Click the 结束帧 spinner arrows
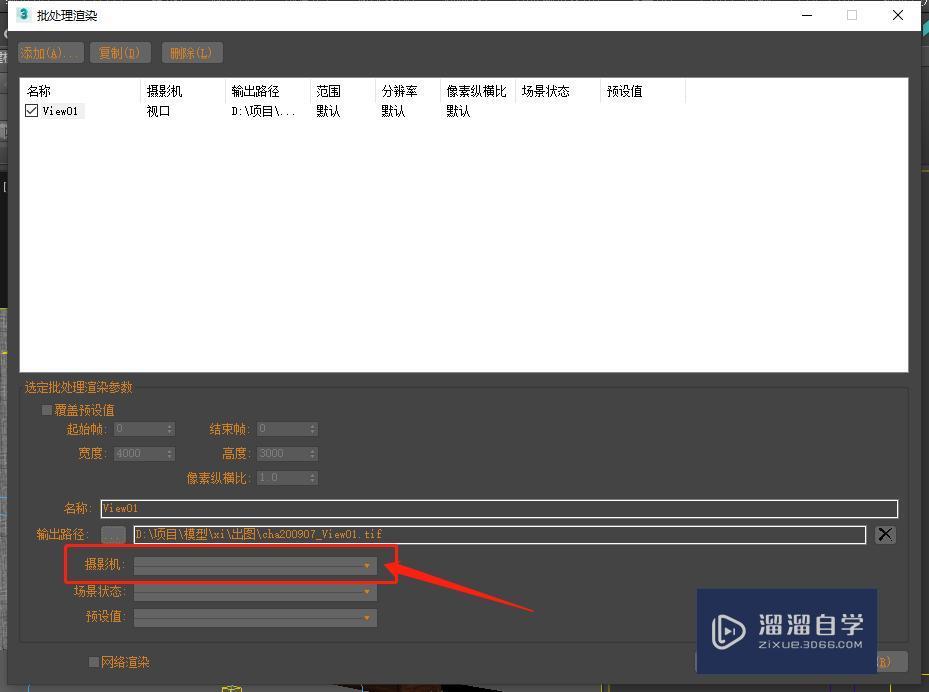Viewport: 929px width, 692px height. coord(313,429)
